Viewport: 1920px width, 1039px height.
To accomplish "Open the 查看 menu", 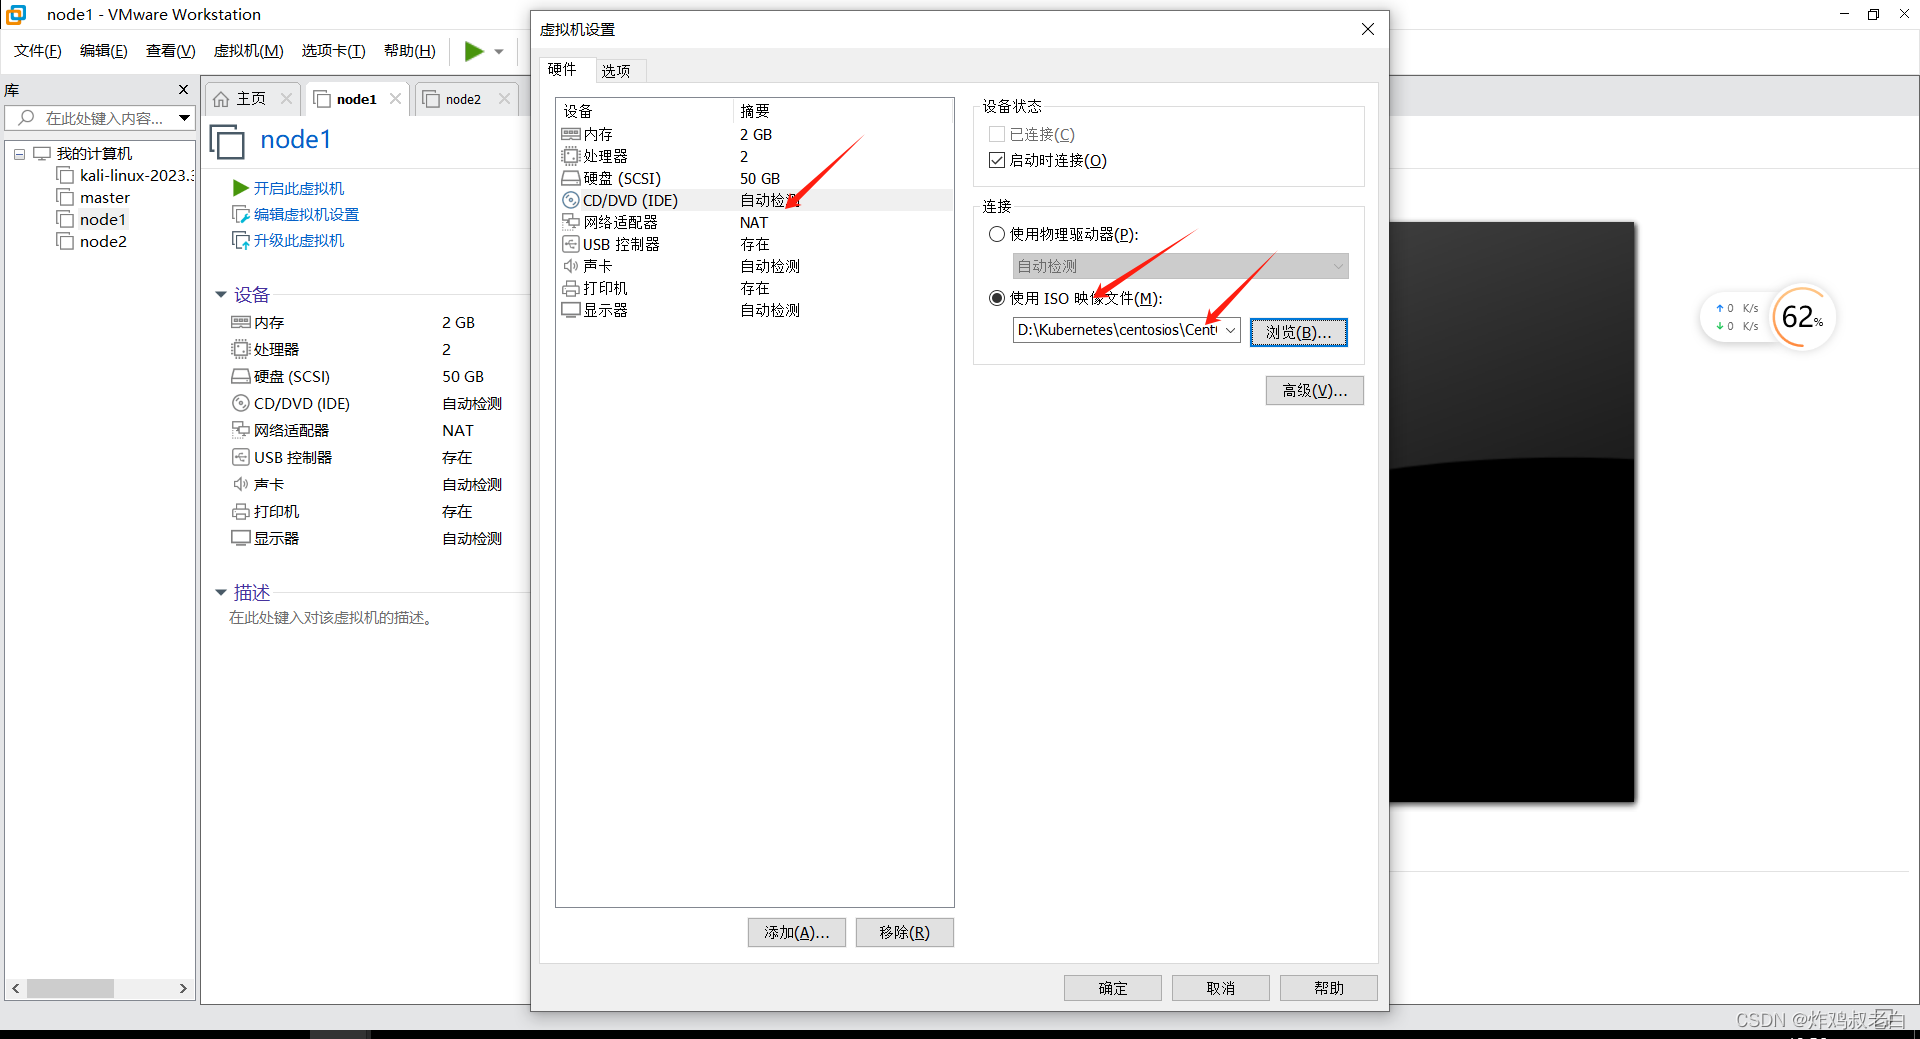I will pyautogui.click(x=171, y=51).
